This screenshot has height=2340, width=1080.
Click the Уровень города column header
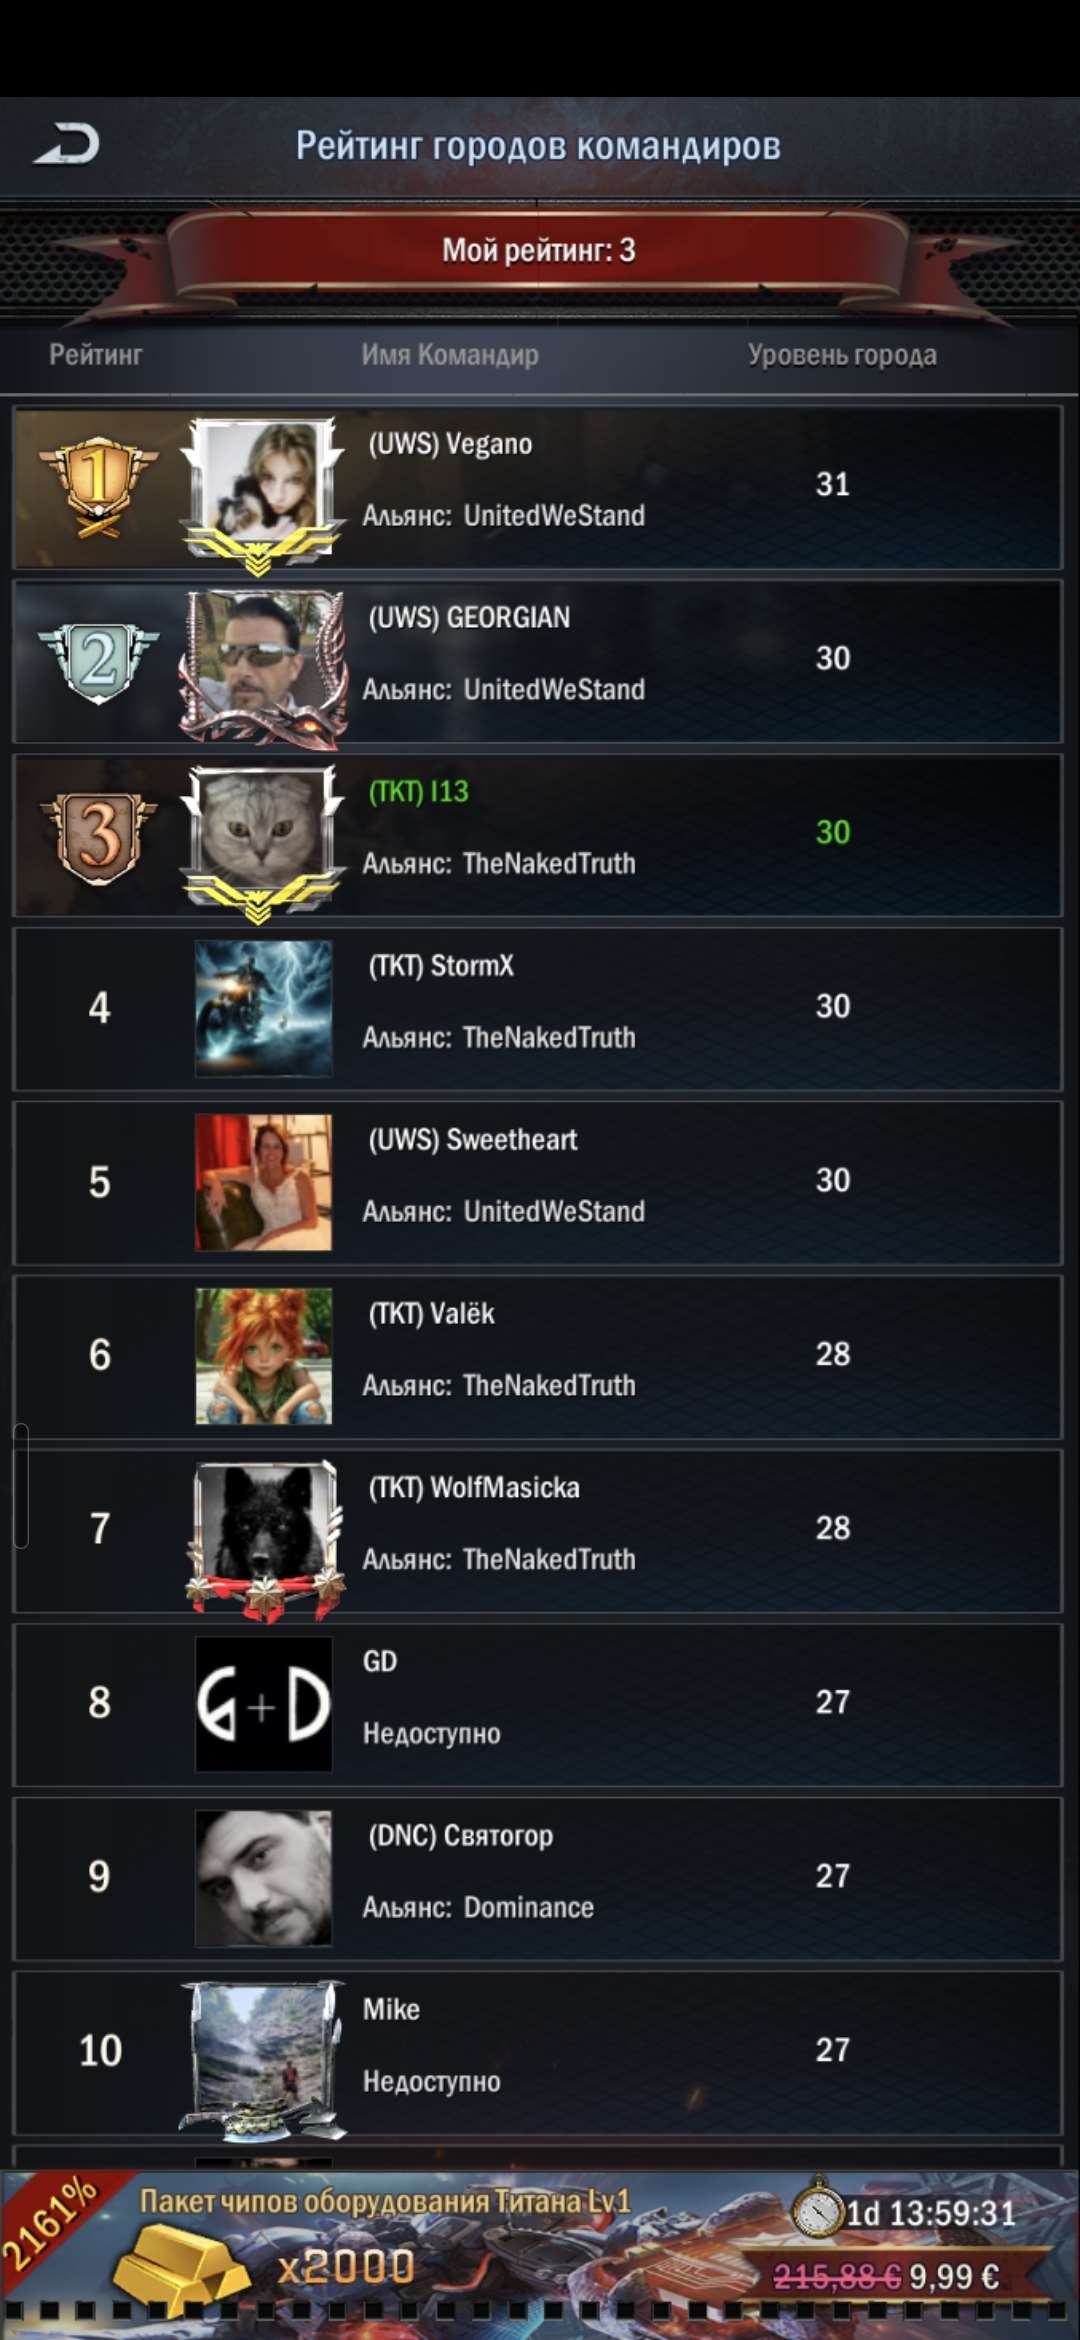tap(842, 355)
